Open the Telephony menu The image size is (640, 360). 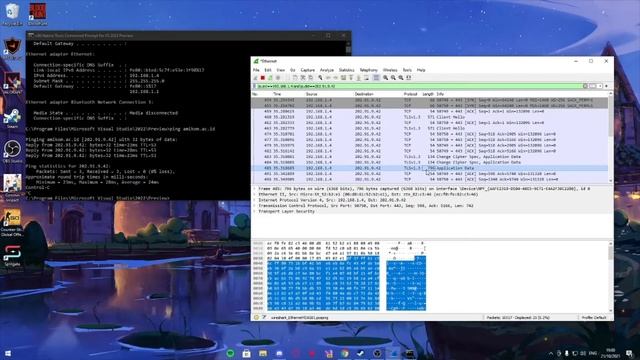[x=369, y=70]
